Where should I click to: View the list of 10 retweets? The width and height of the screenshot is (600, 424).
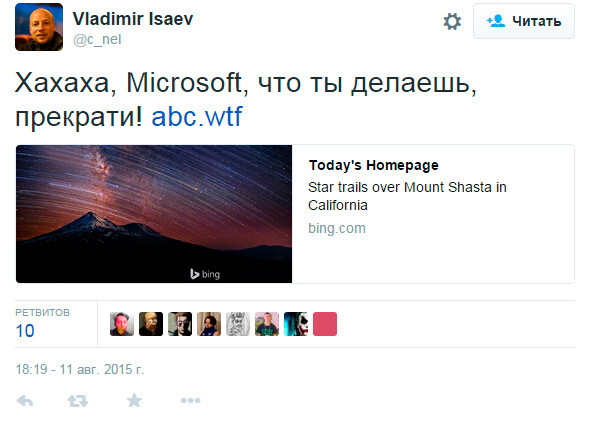pyautogui.click(x=42, y=324)
